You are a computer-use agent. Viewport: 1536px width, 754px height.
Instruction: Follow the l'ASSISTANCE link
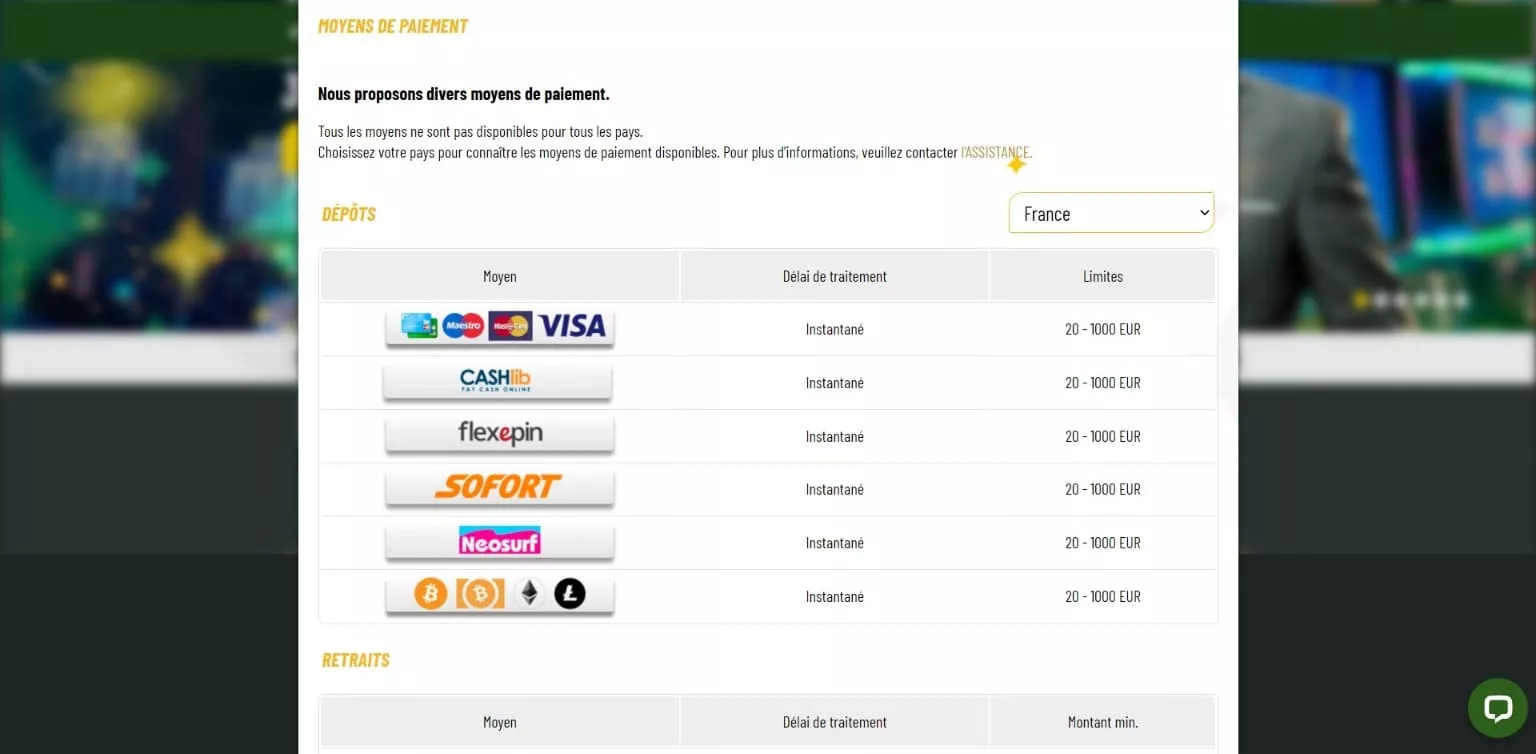click(x=996, y=153)
